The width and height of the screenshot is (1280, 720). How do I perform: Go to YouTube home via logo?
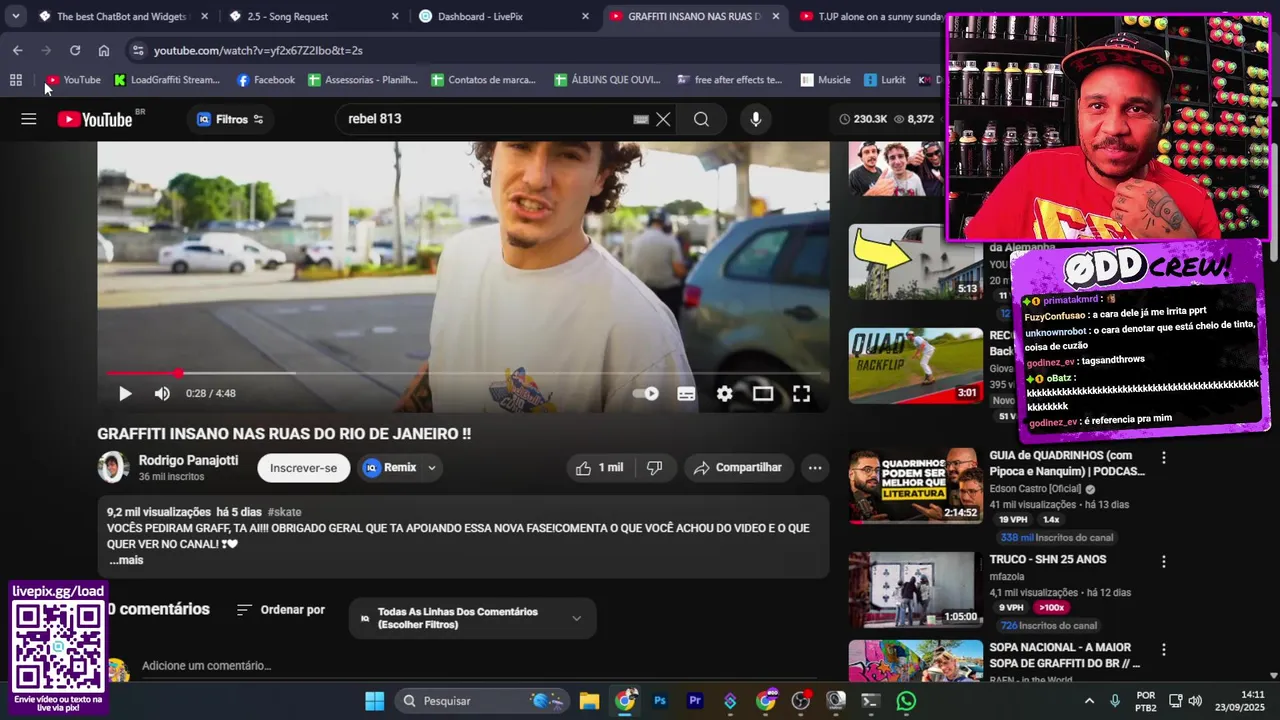point(95,119)
